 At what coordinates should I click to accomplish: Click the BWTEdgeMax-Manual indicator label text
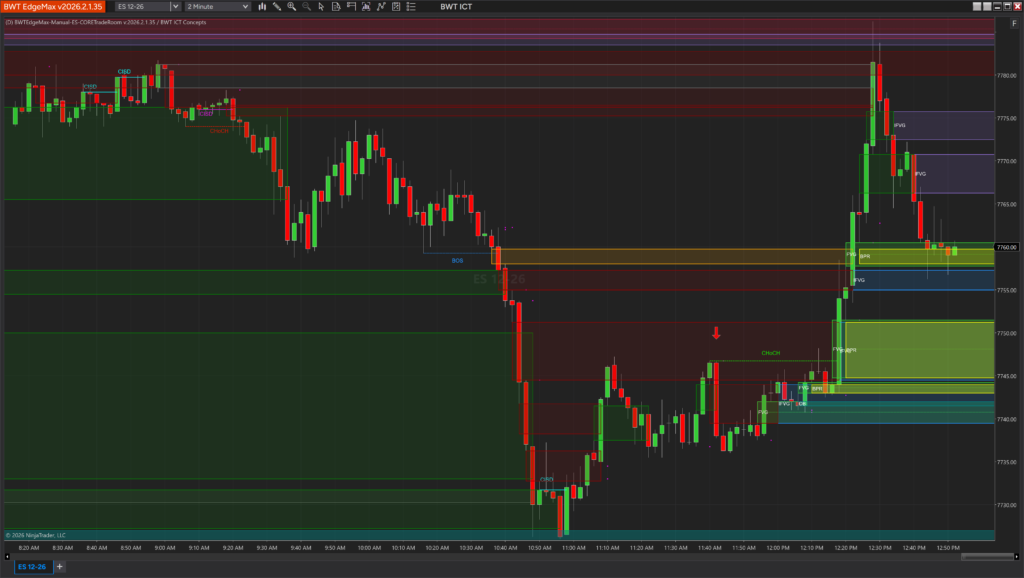(106, 22)
